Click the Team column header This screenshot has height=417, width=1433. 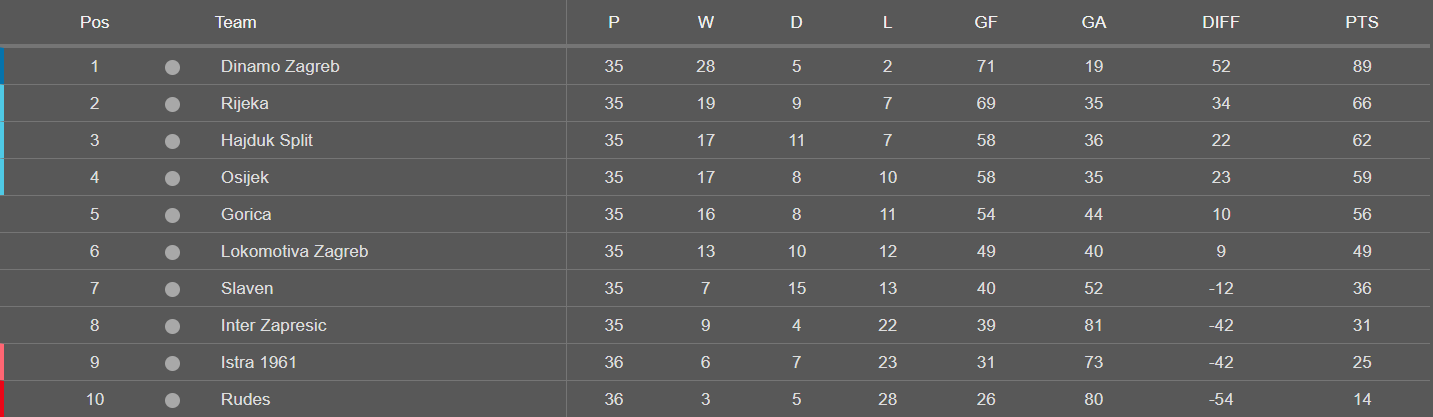click(x=235, y=22)
